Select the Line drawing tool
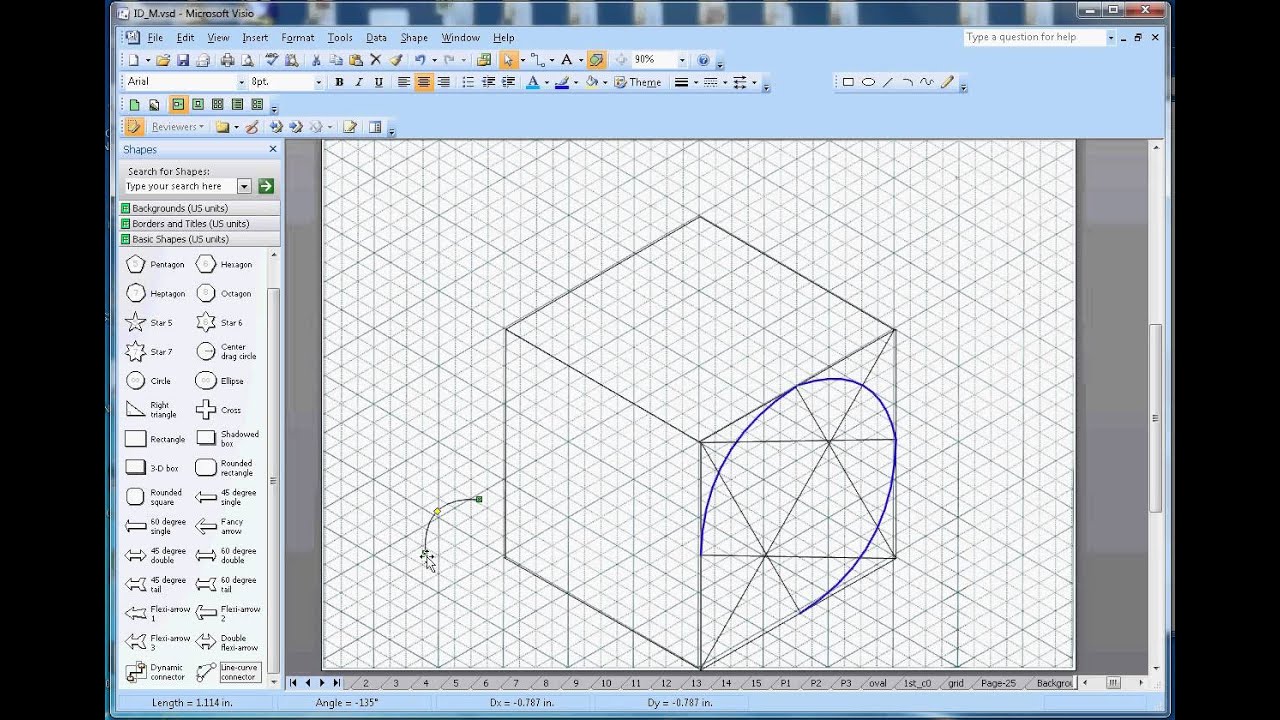1280x720 pixels. (x=888, y=82)
